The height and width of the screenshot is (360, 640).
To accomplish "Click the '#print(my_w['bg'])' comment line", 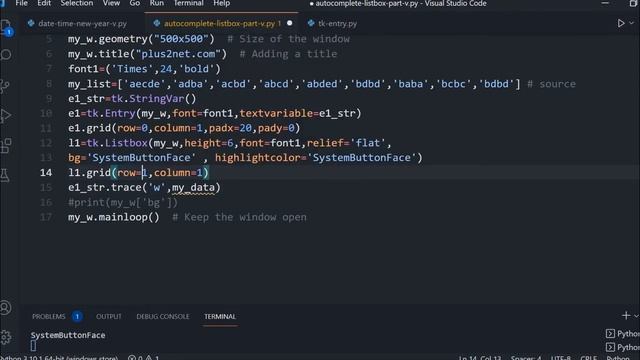I will [123, 202].
